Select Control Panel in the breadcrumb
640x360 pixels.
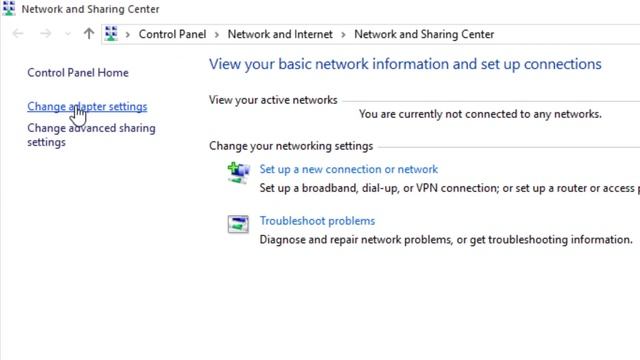172,34
